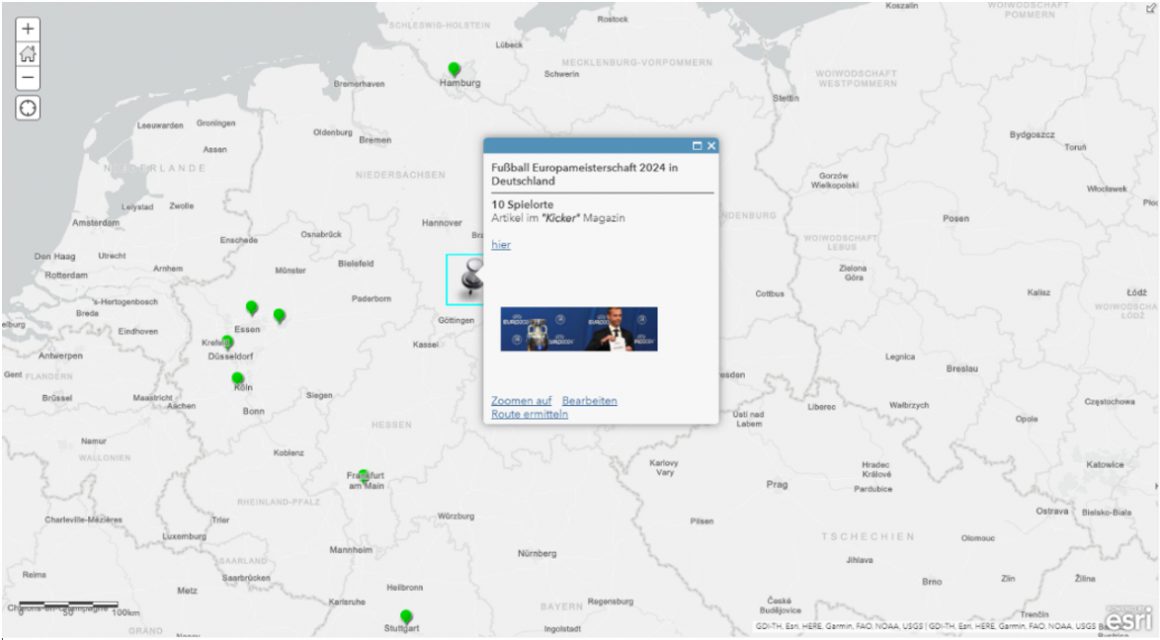Click the esri logo

point(1126,618)
